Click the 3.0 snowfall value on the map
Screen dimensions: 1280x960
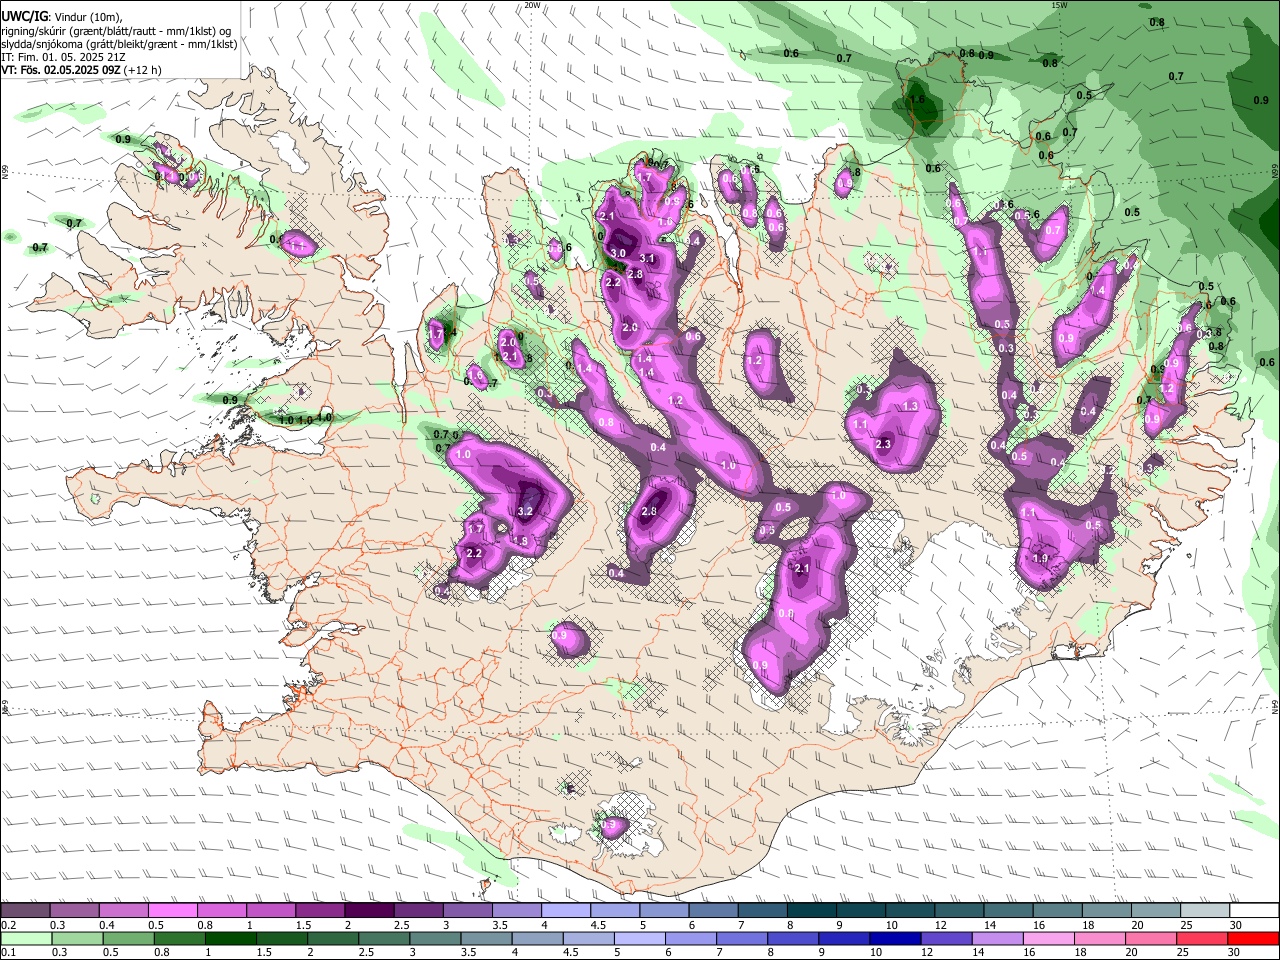click(617, 253)
